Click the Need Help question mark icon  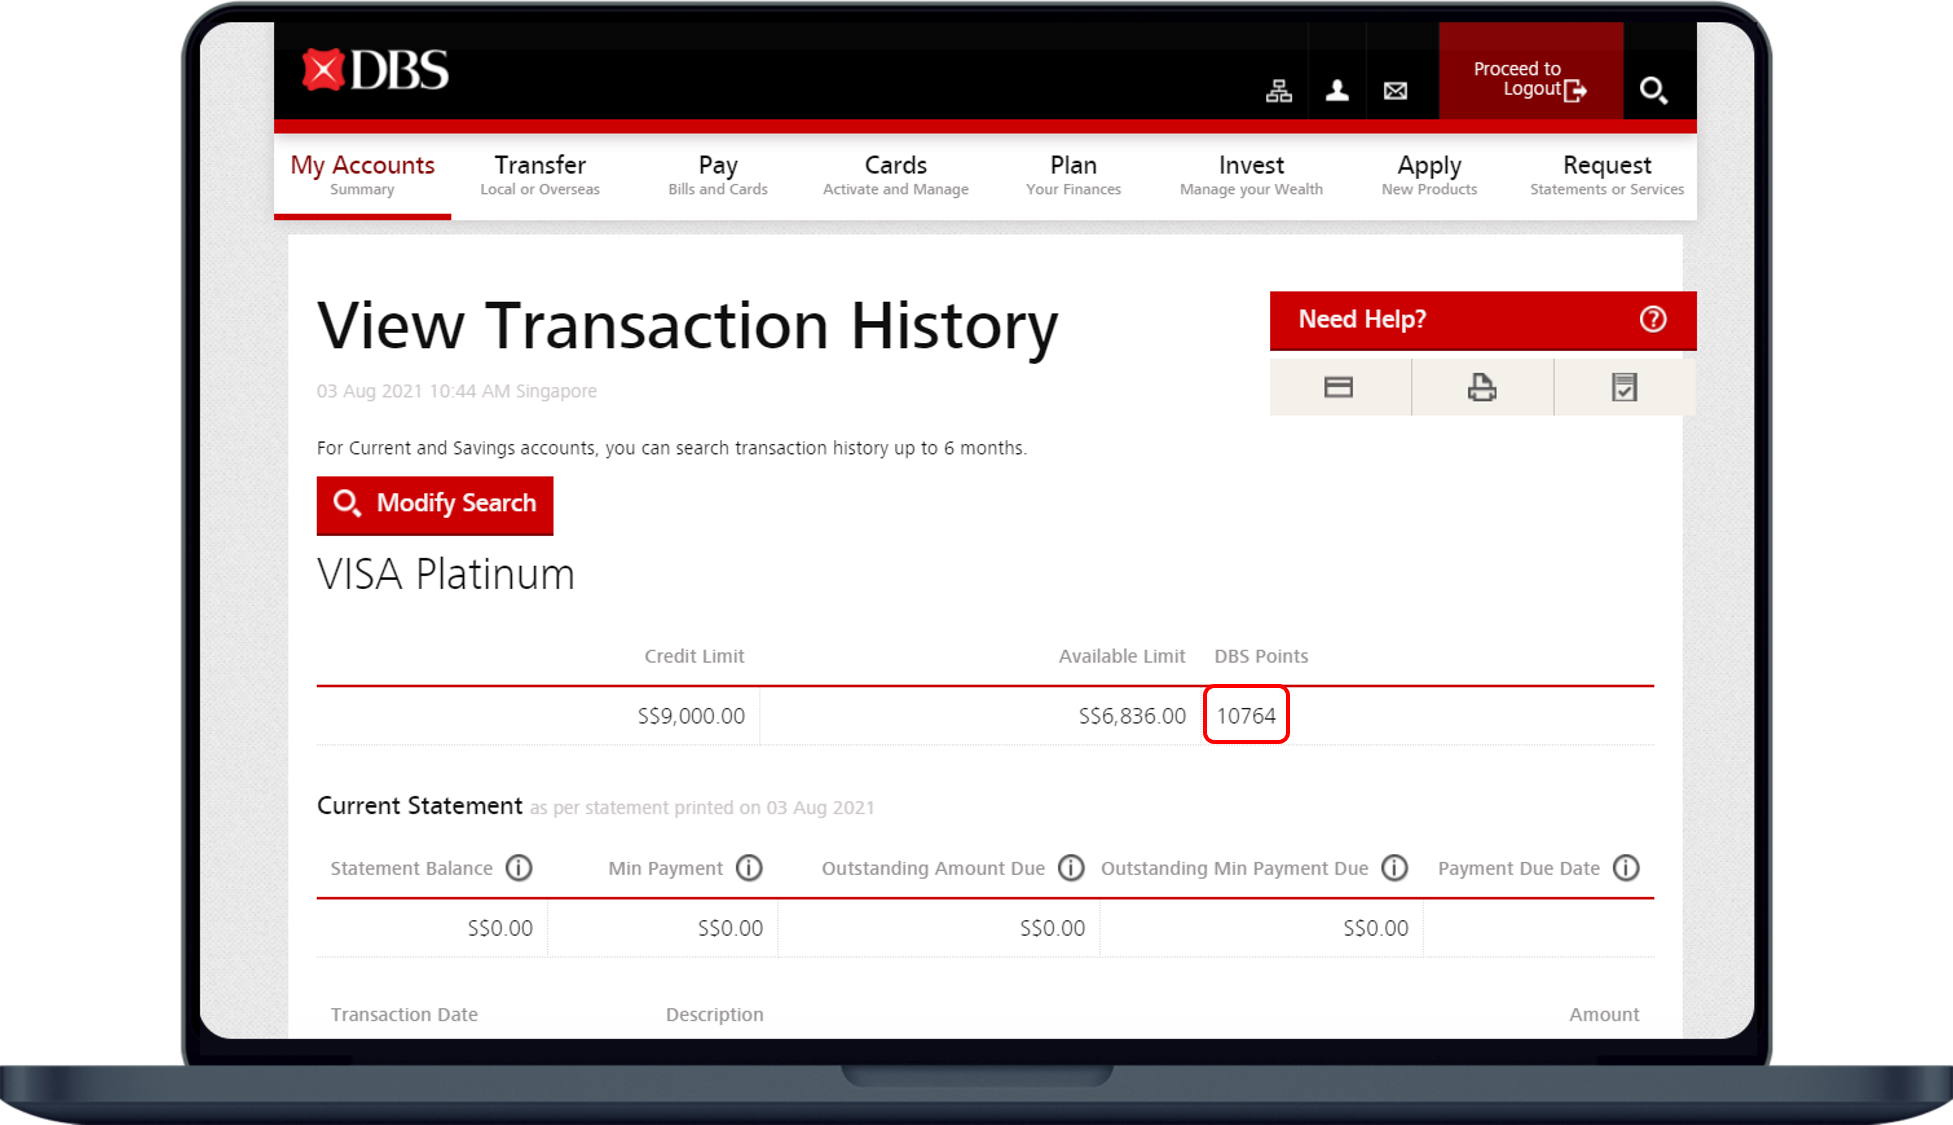(x=1653, y=319)
